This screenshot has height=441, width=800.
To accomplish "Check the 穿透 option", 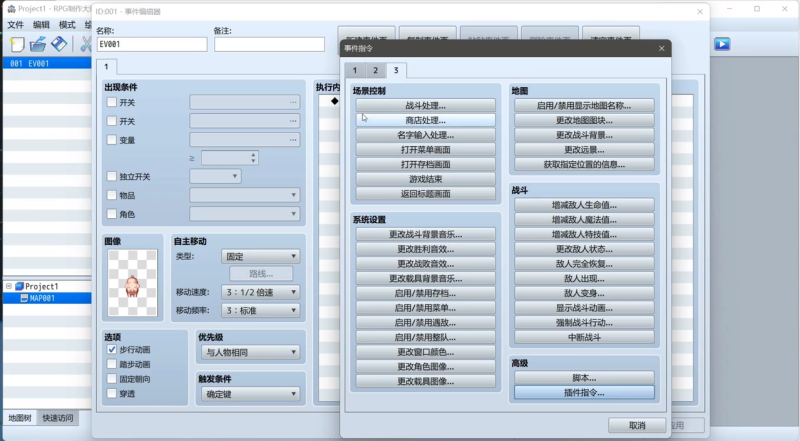I will tap(112, 394).
